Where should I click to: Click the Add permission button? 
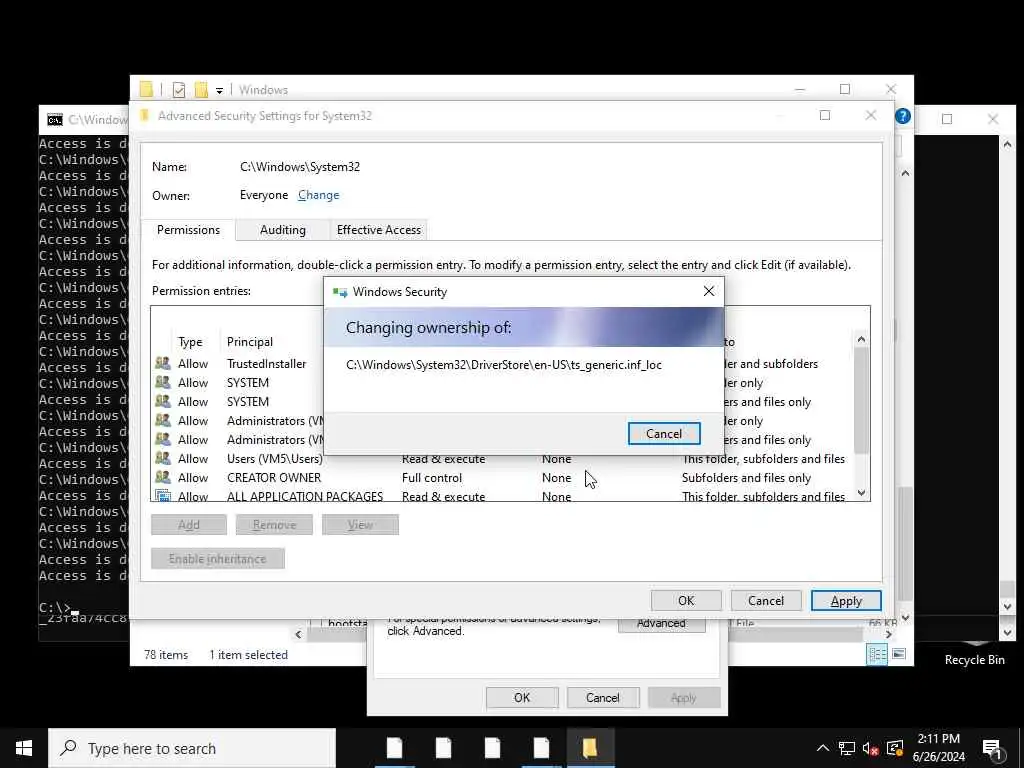pos(189,524)
